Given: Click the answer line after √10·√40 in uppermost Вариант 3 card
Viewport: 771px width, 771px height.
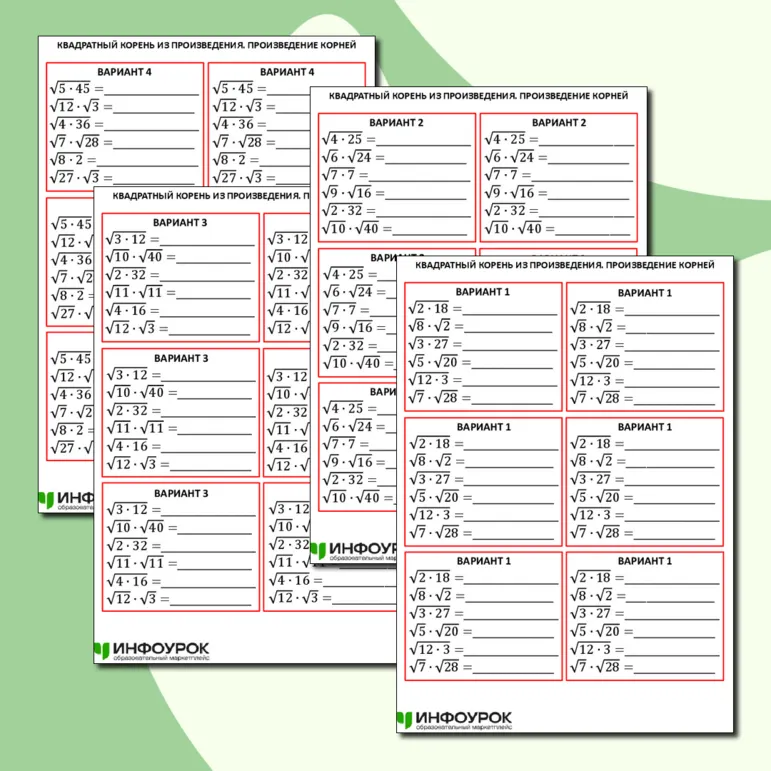Looking at the screenshot, I should (x=214, y=262).
